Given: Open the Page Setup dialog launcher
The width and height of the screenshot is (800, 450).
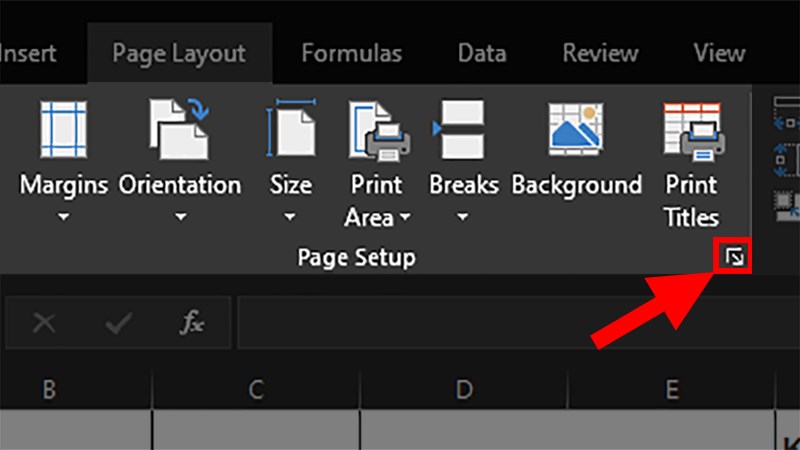Looking at the screenshot, I should coord(734,257).
